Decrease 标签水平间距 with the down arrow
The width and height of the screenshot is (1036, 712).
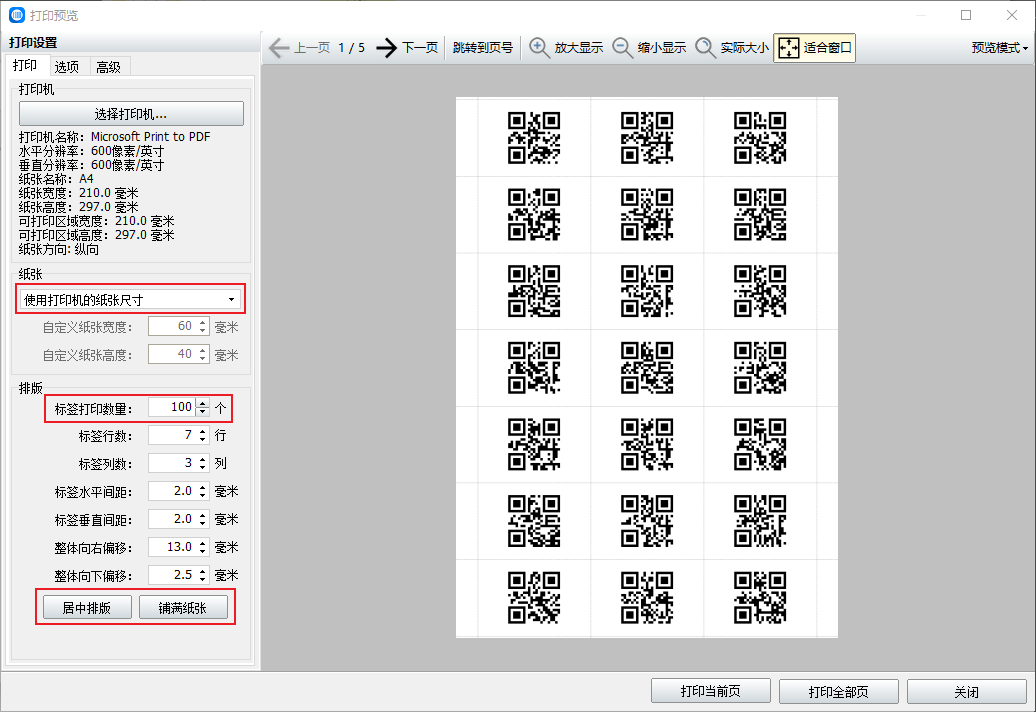coord(203,496)
